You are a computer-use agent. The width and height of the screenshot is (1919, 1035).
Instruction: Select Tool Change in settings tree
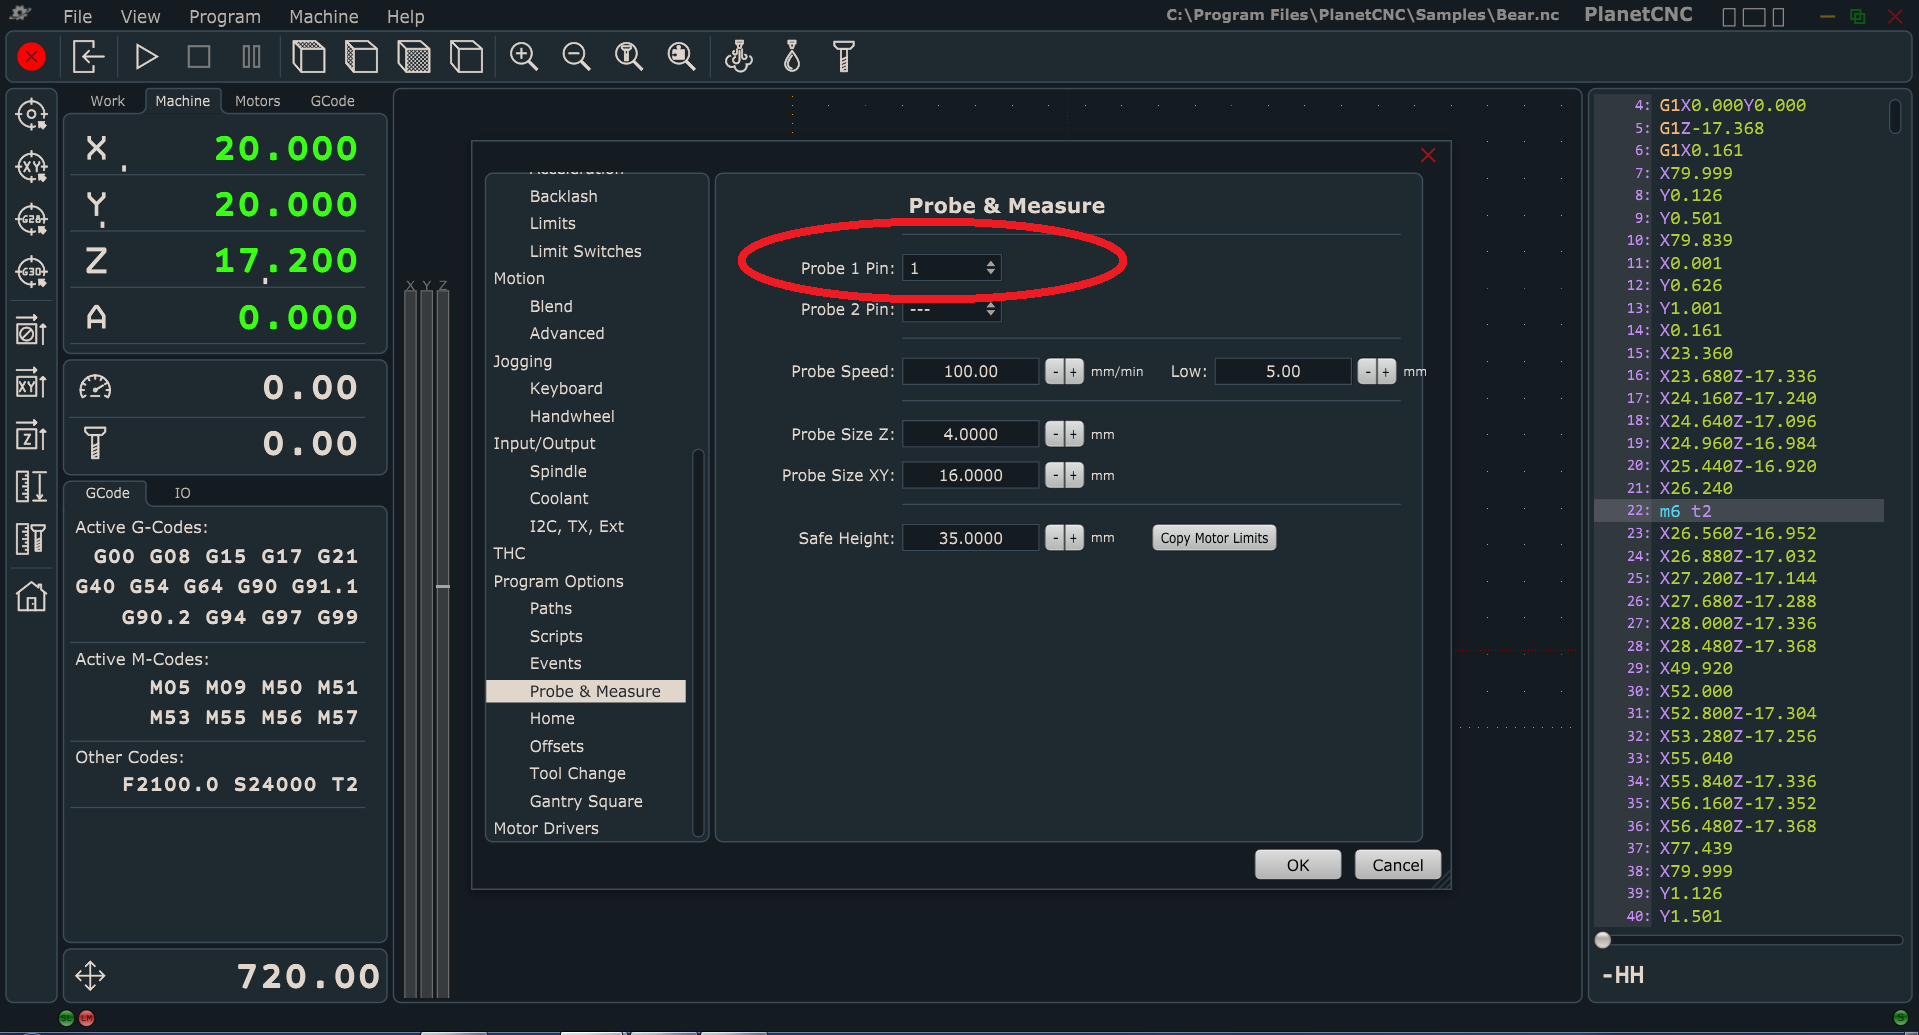pos(577,774)
